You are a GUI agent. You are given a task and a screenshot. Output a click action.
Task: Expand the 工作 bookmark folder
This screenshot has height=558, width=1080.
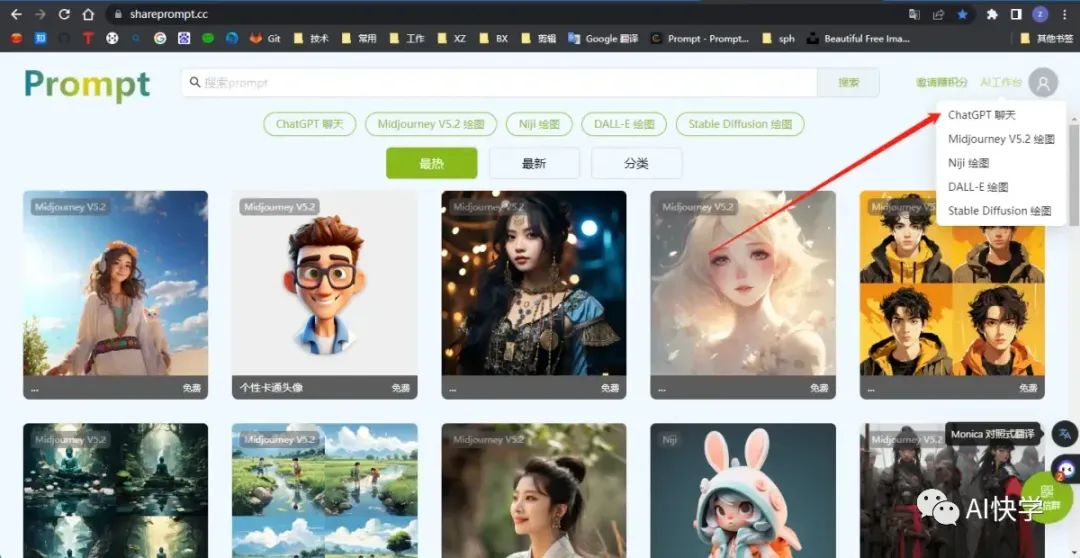[x=406, y=39]
